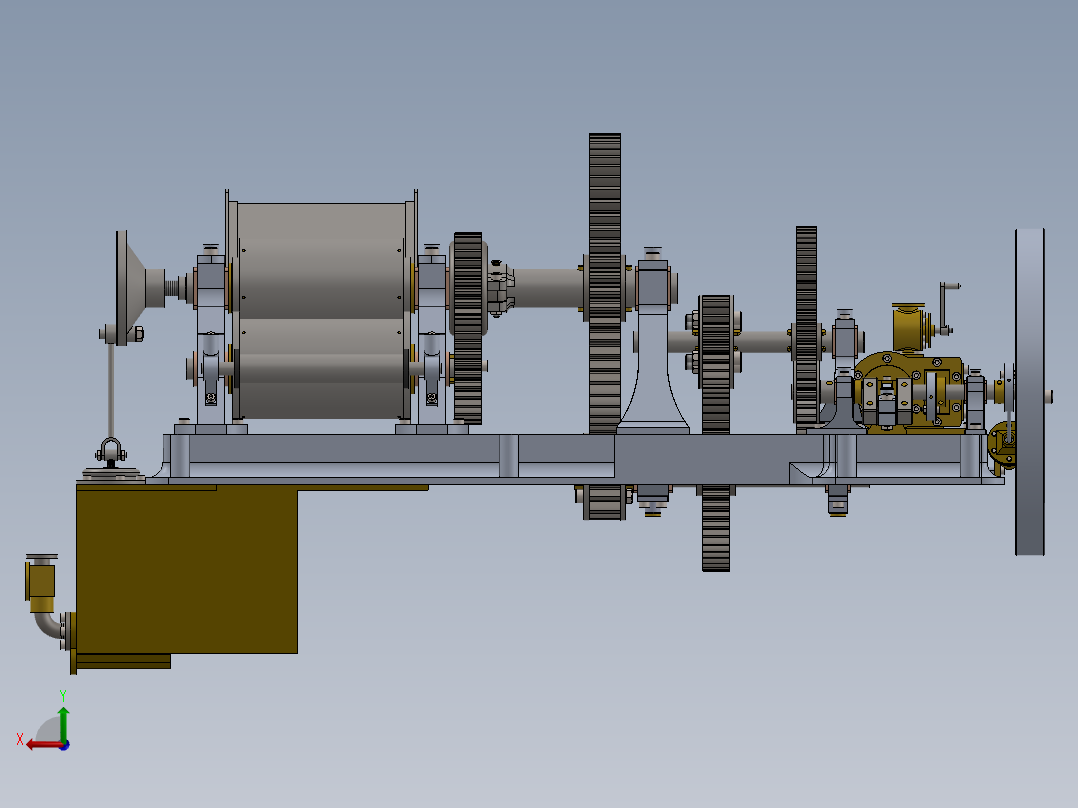Pick the lower roller beneath the main drum
The width and height of the screenshot is (1078, 808).
[x=321, y=369]
